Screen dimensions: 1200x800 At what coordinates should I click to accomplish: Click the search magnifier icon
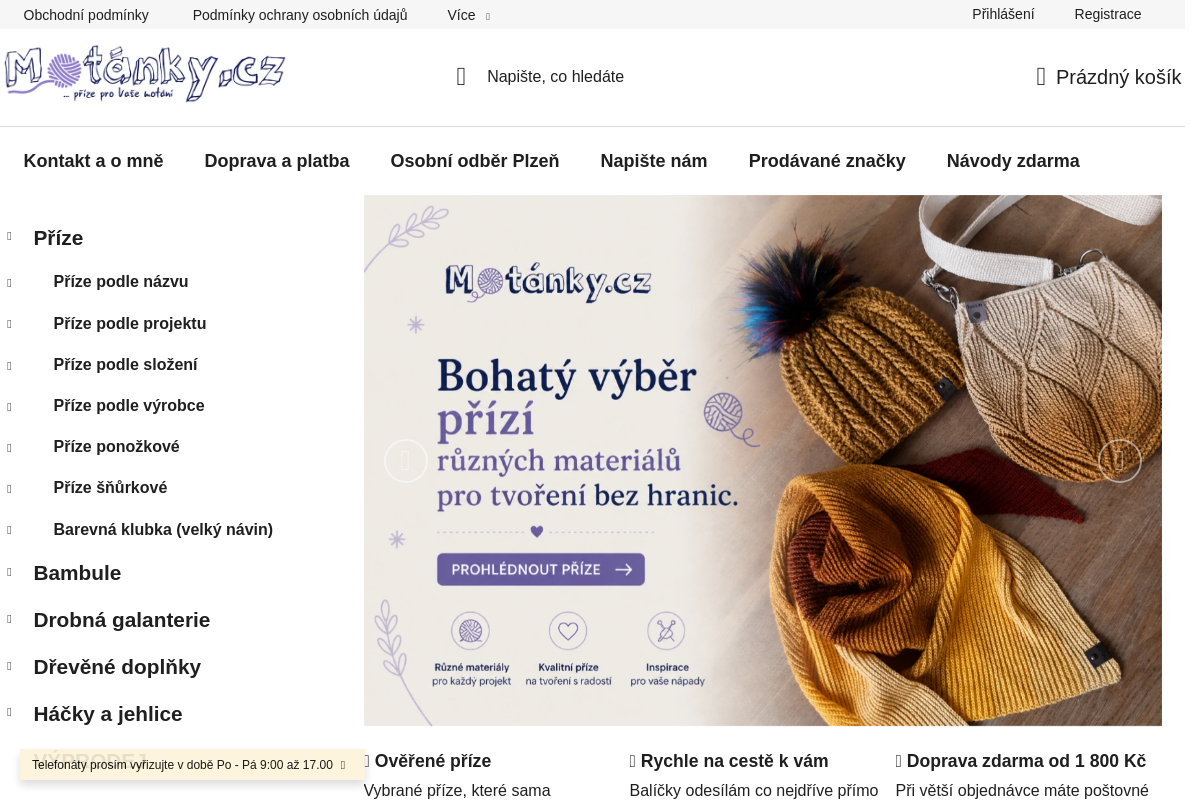(x=461, y=77)
